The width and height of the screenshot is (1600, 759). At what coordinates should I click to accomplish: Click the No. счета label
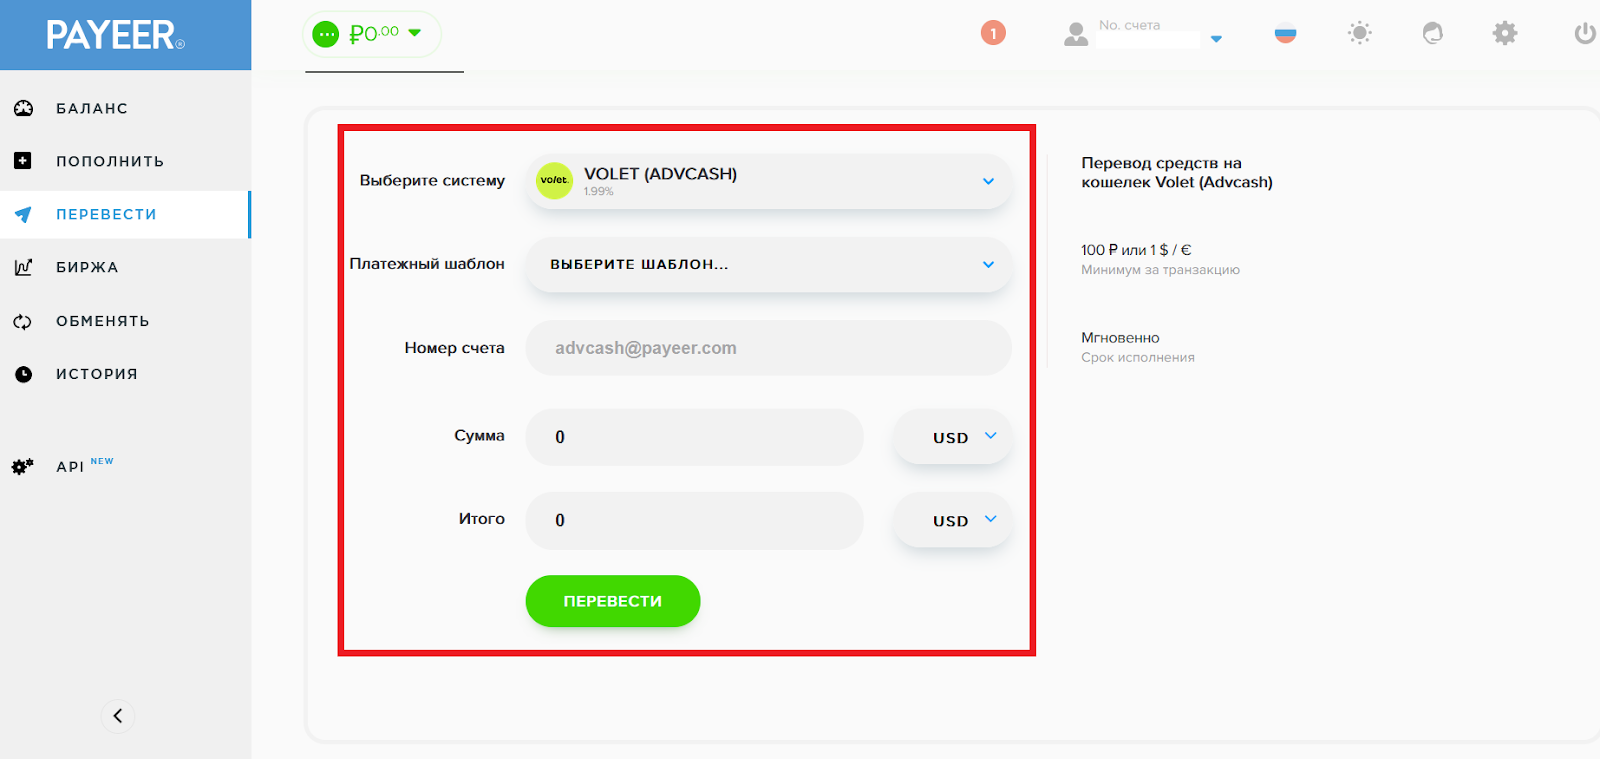pyautogui.click(x=1129, y=25)
